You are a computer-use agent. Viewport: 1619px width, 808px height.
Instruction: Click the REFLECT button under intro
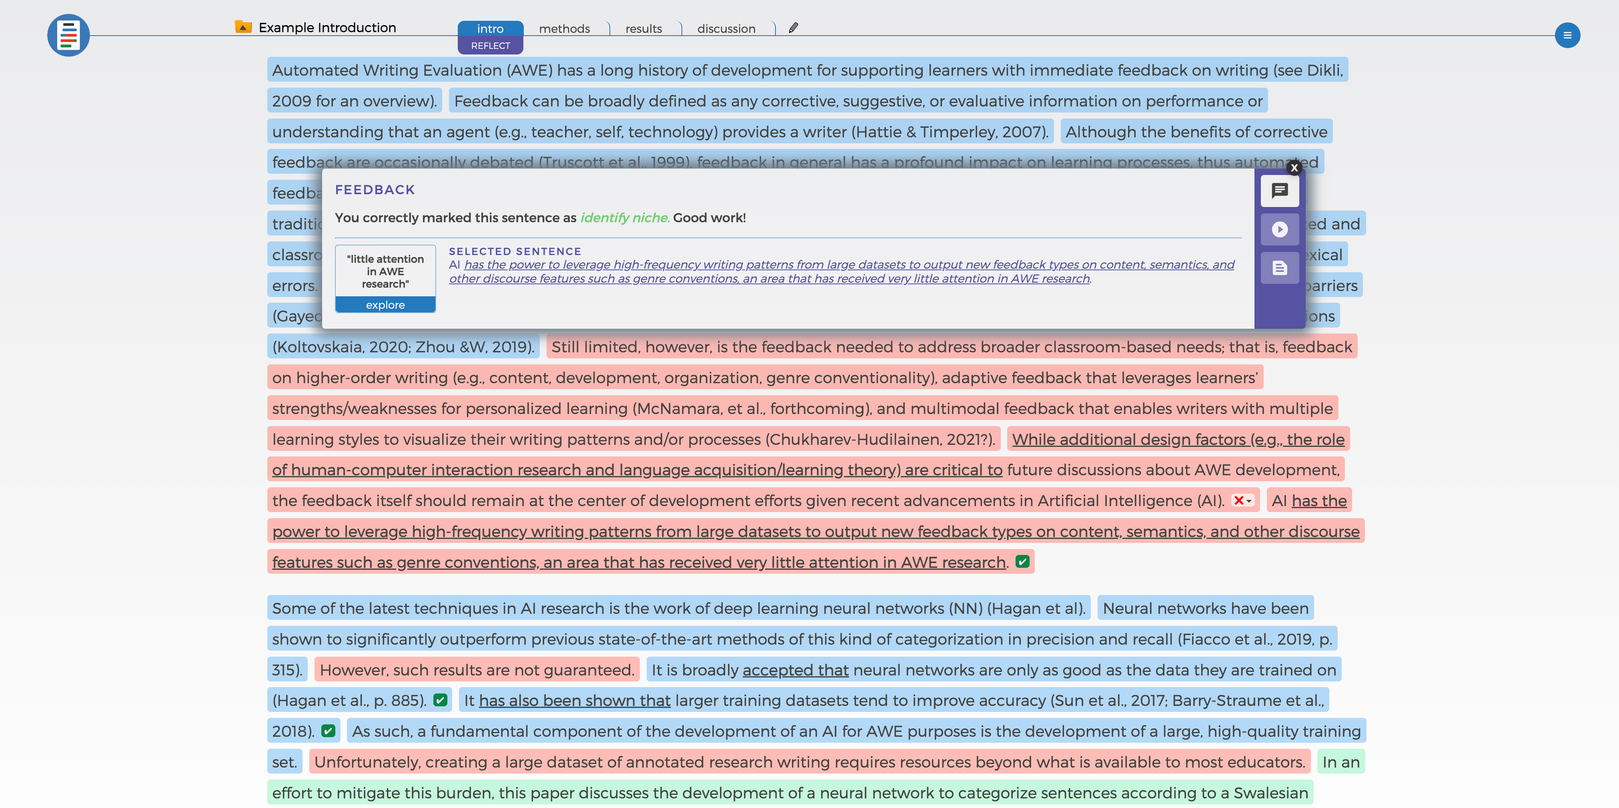[490, 46]
